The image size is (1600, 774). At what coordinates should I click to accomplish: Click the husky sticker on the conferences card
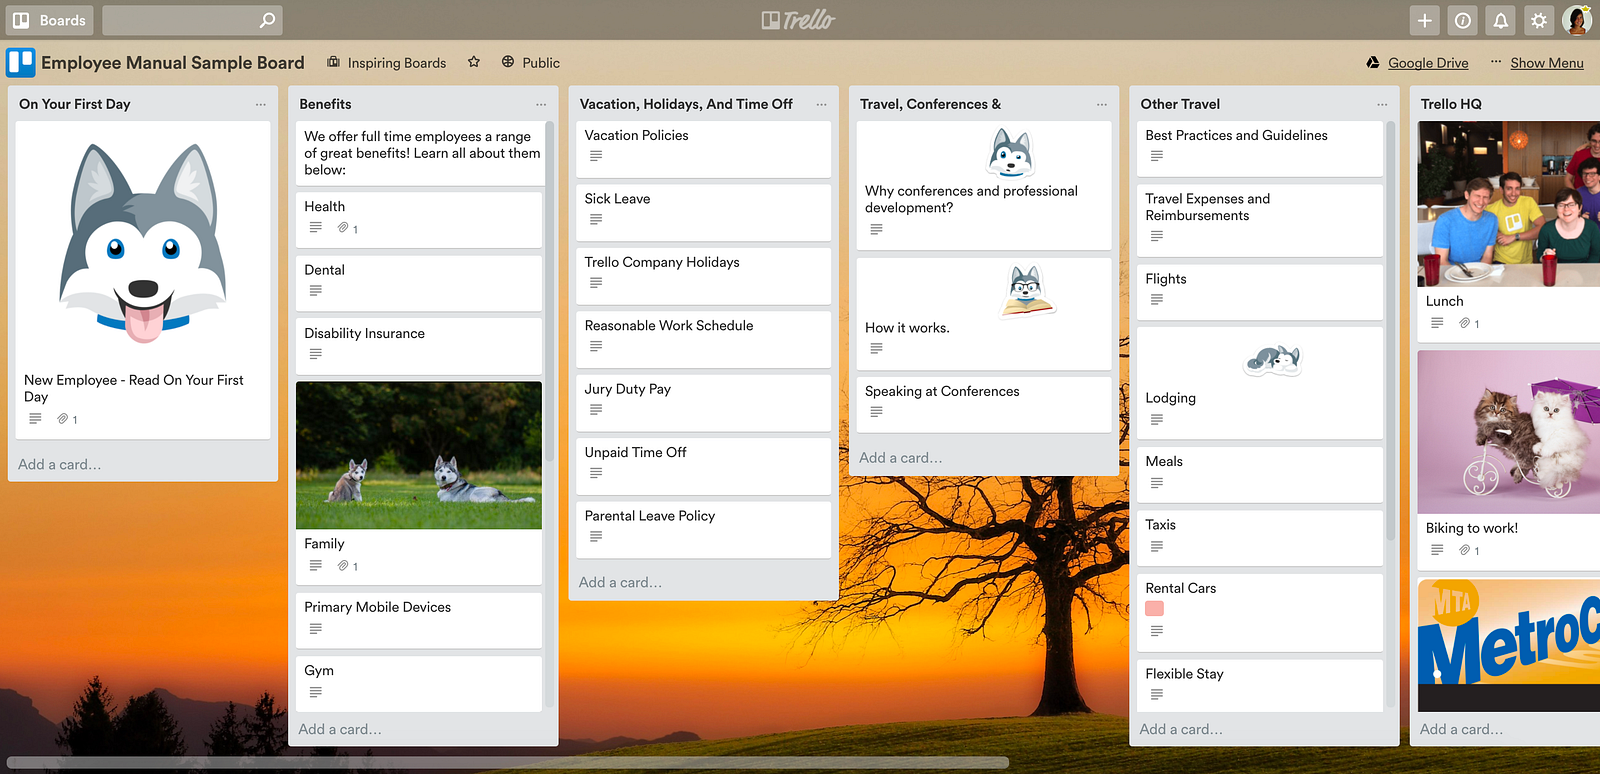pos(1010,153)
